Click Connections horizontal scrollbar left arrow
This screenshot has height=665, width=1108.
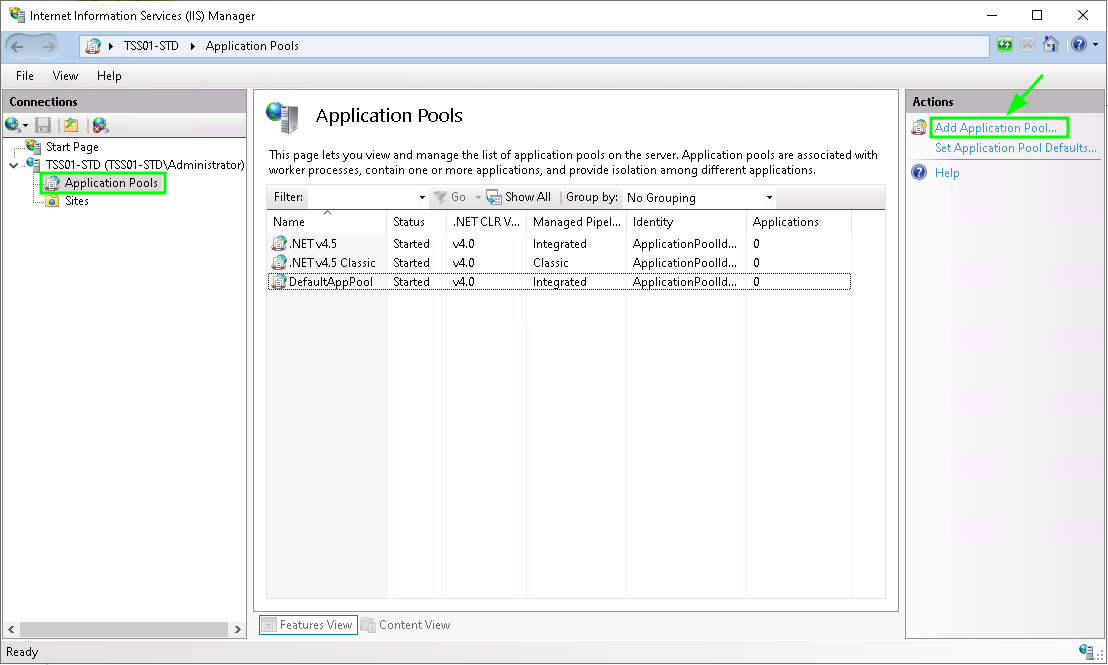[11, 629]
